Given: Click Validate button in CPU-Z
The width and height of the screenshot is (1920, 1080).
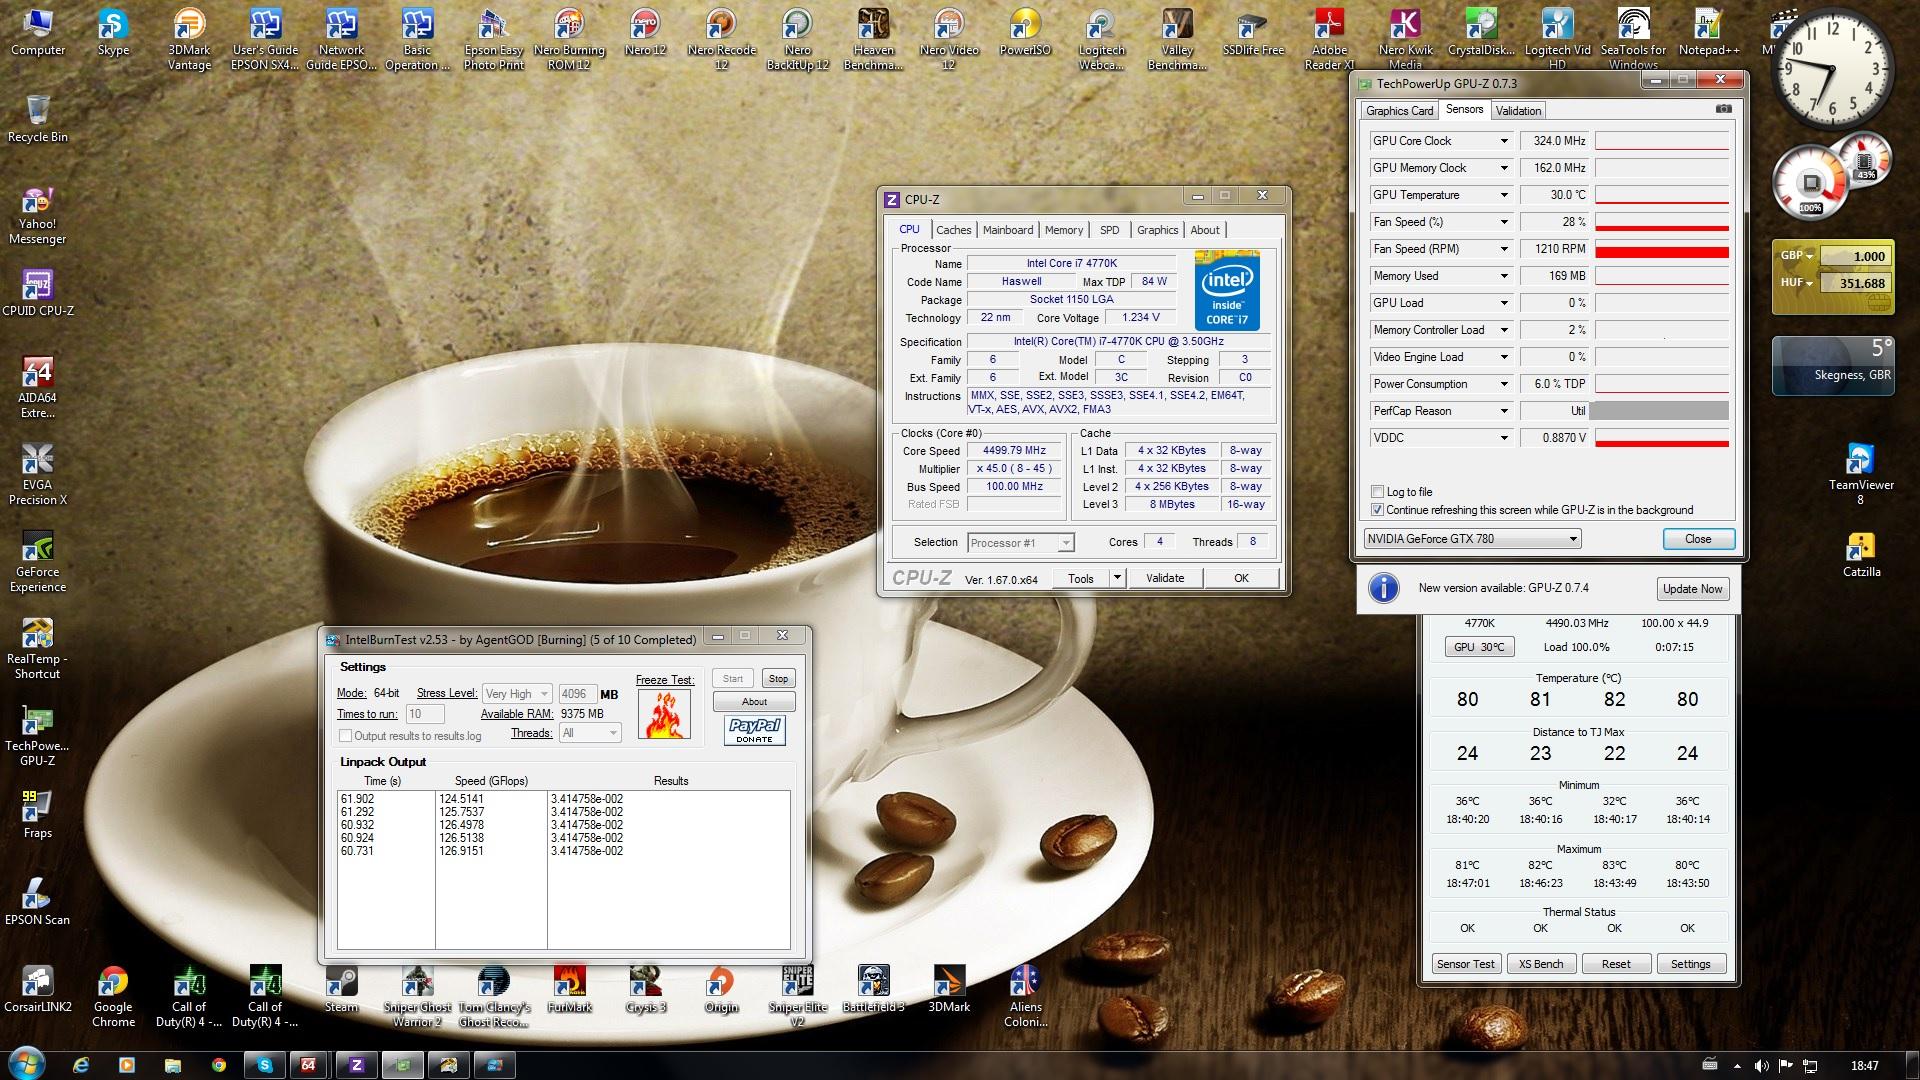Looking at the screenshot, I should tap(1165, 578).
